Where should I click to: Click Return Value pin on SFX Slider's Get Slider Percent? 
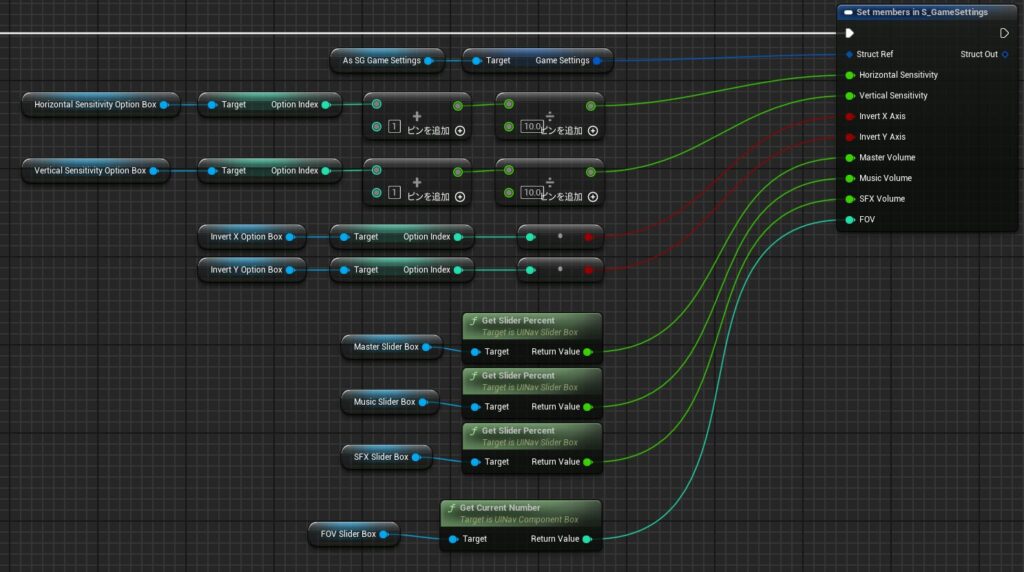pos(588,462)
